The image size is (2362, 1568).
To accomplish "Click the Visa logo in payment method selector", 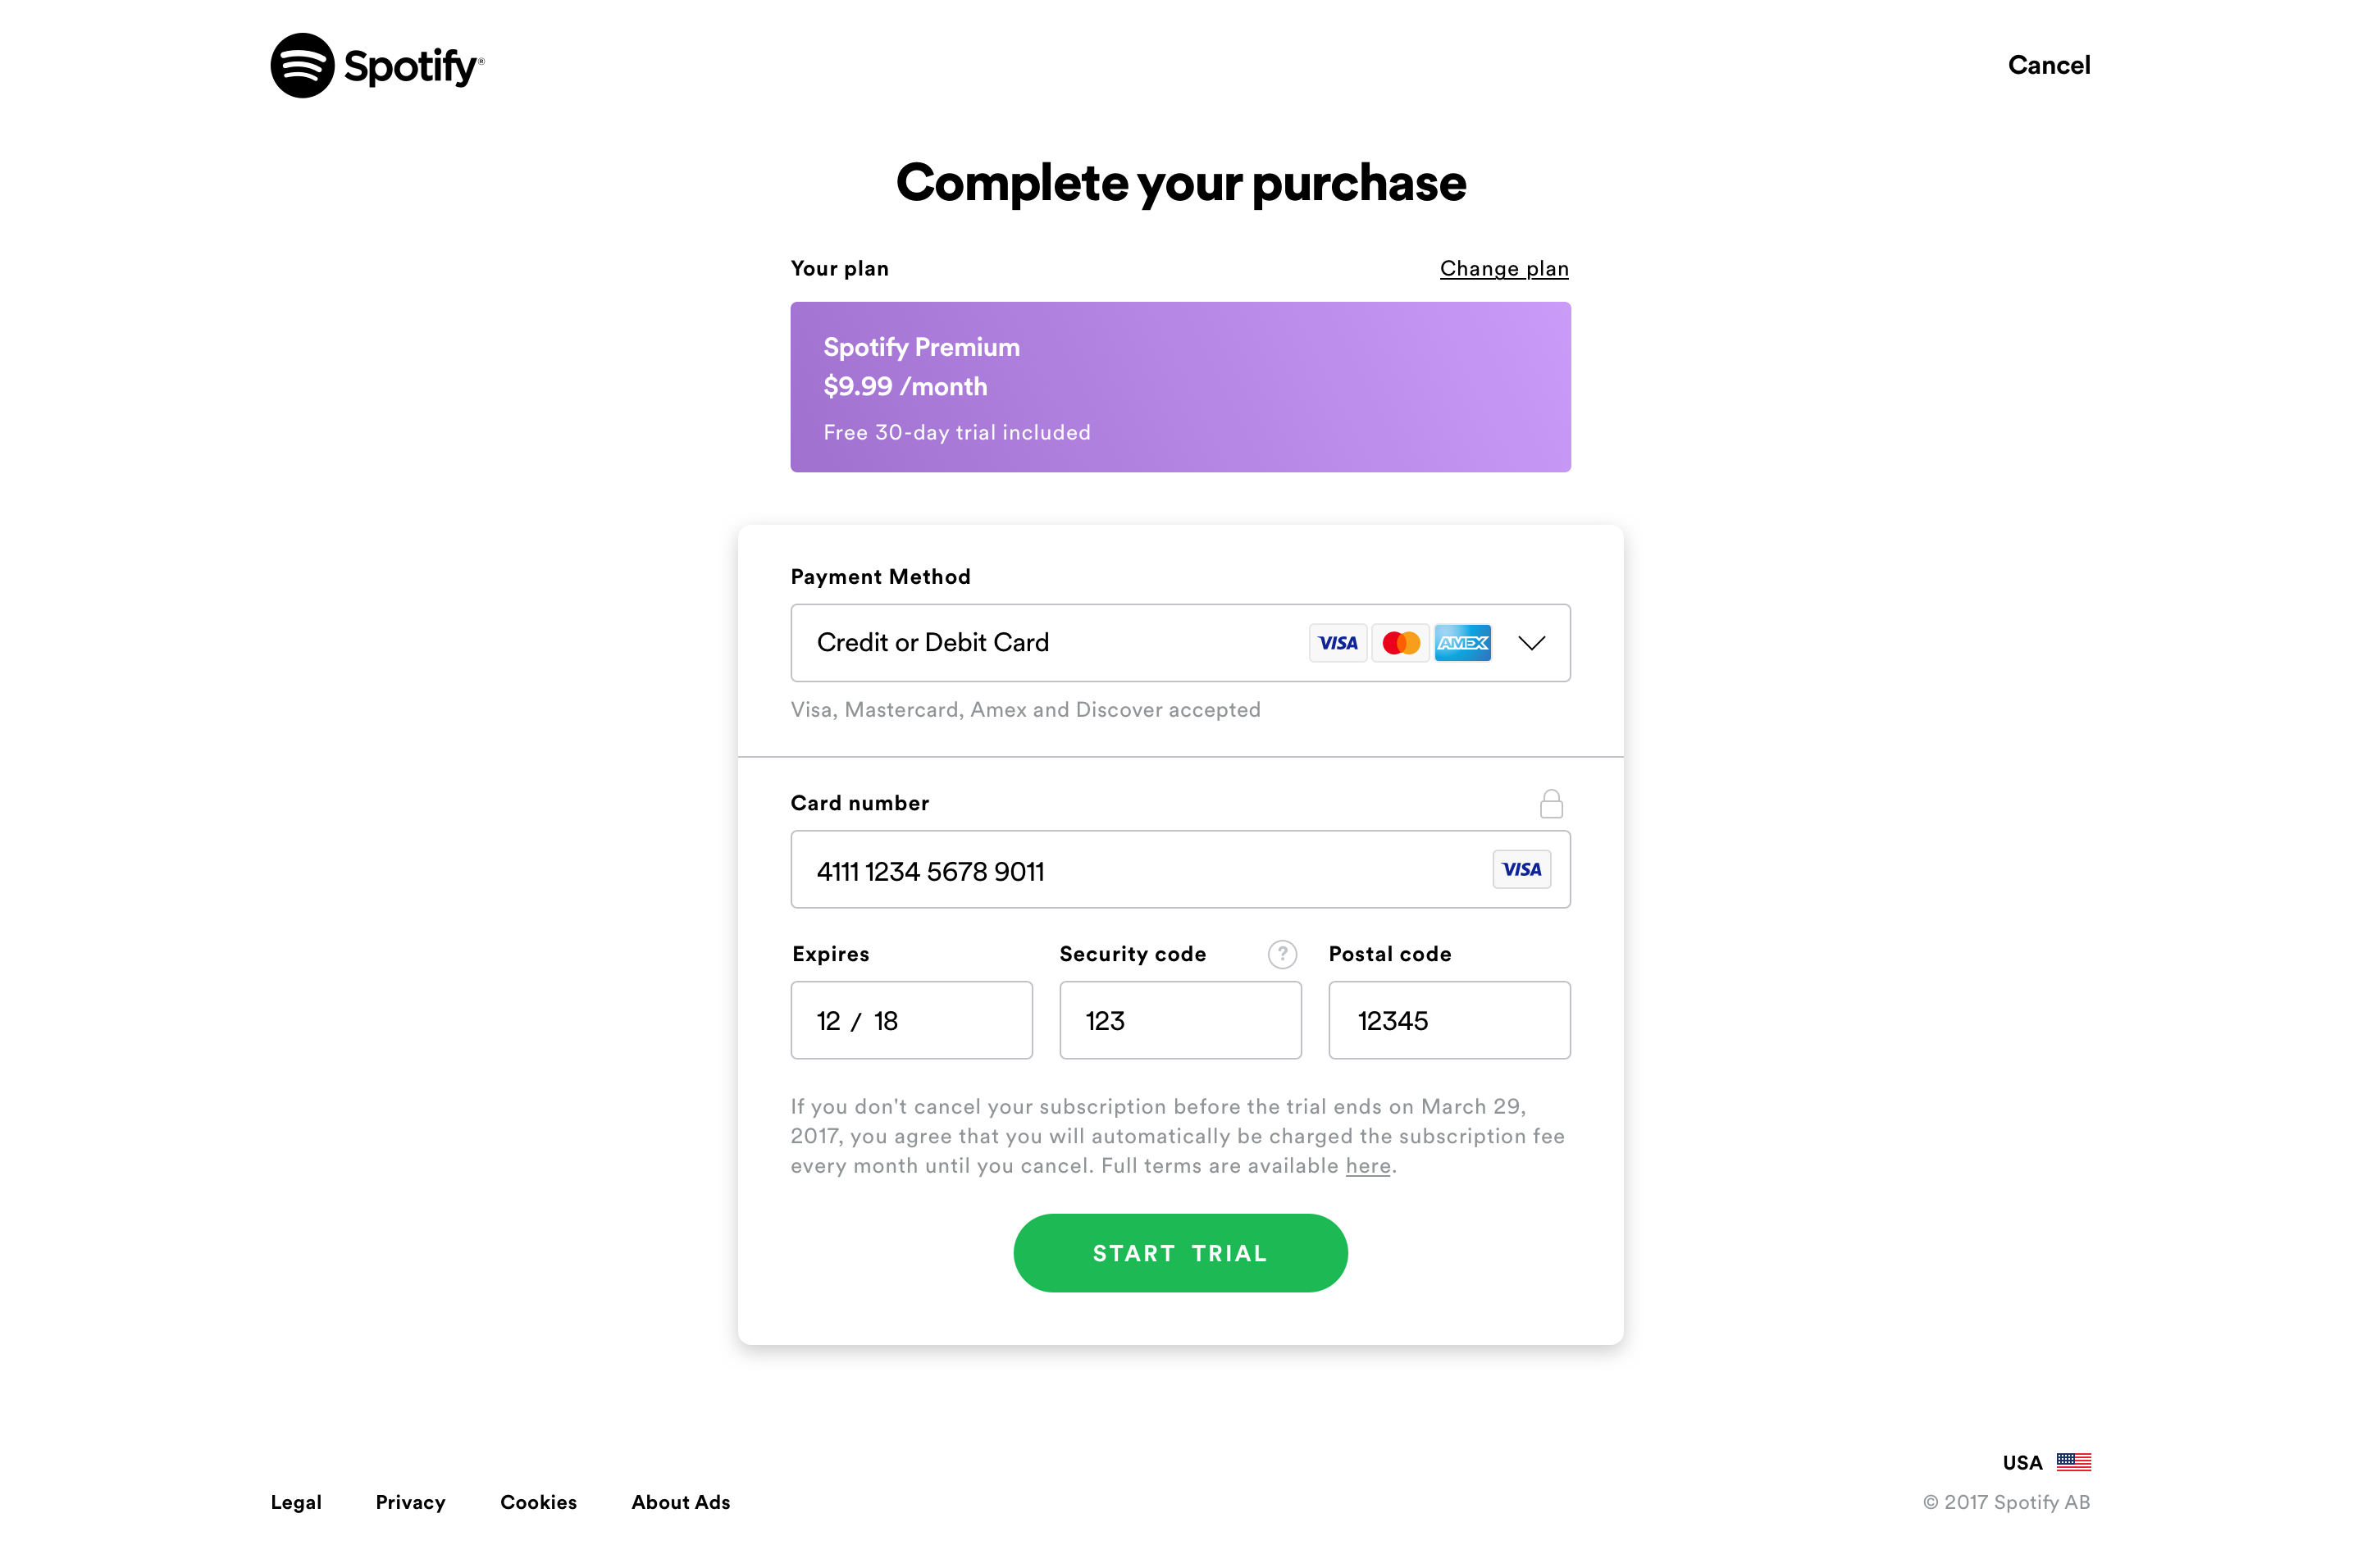I will 1337,643.
